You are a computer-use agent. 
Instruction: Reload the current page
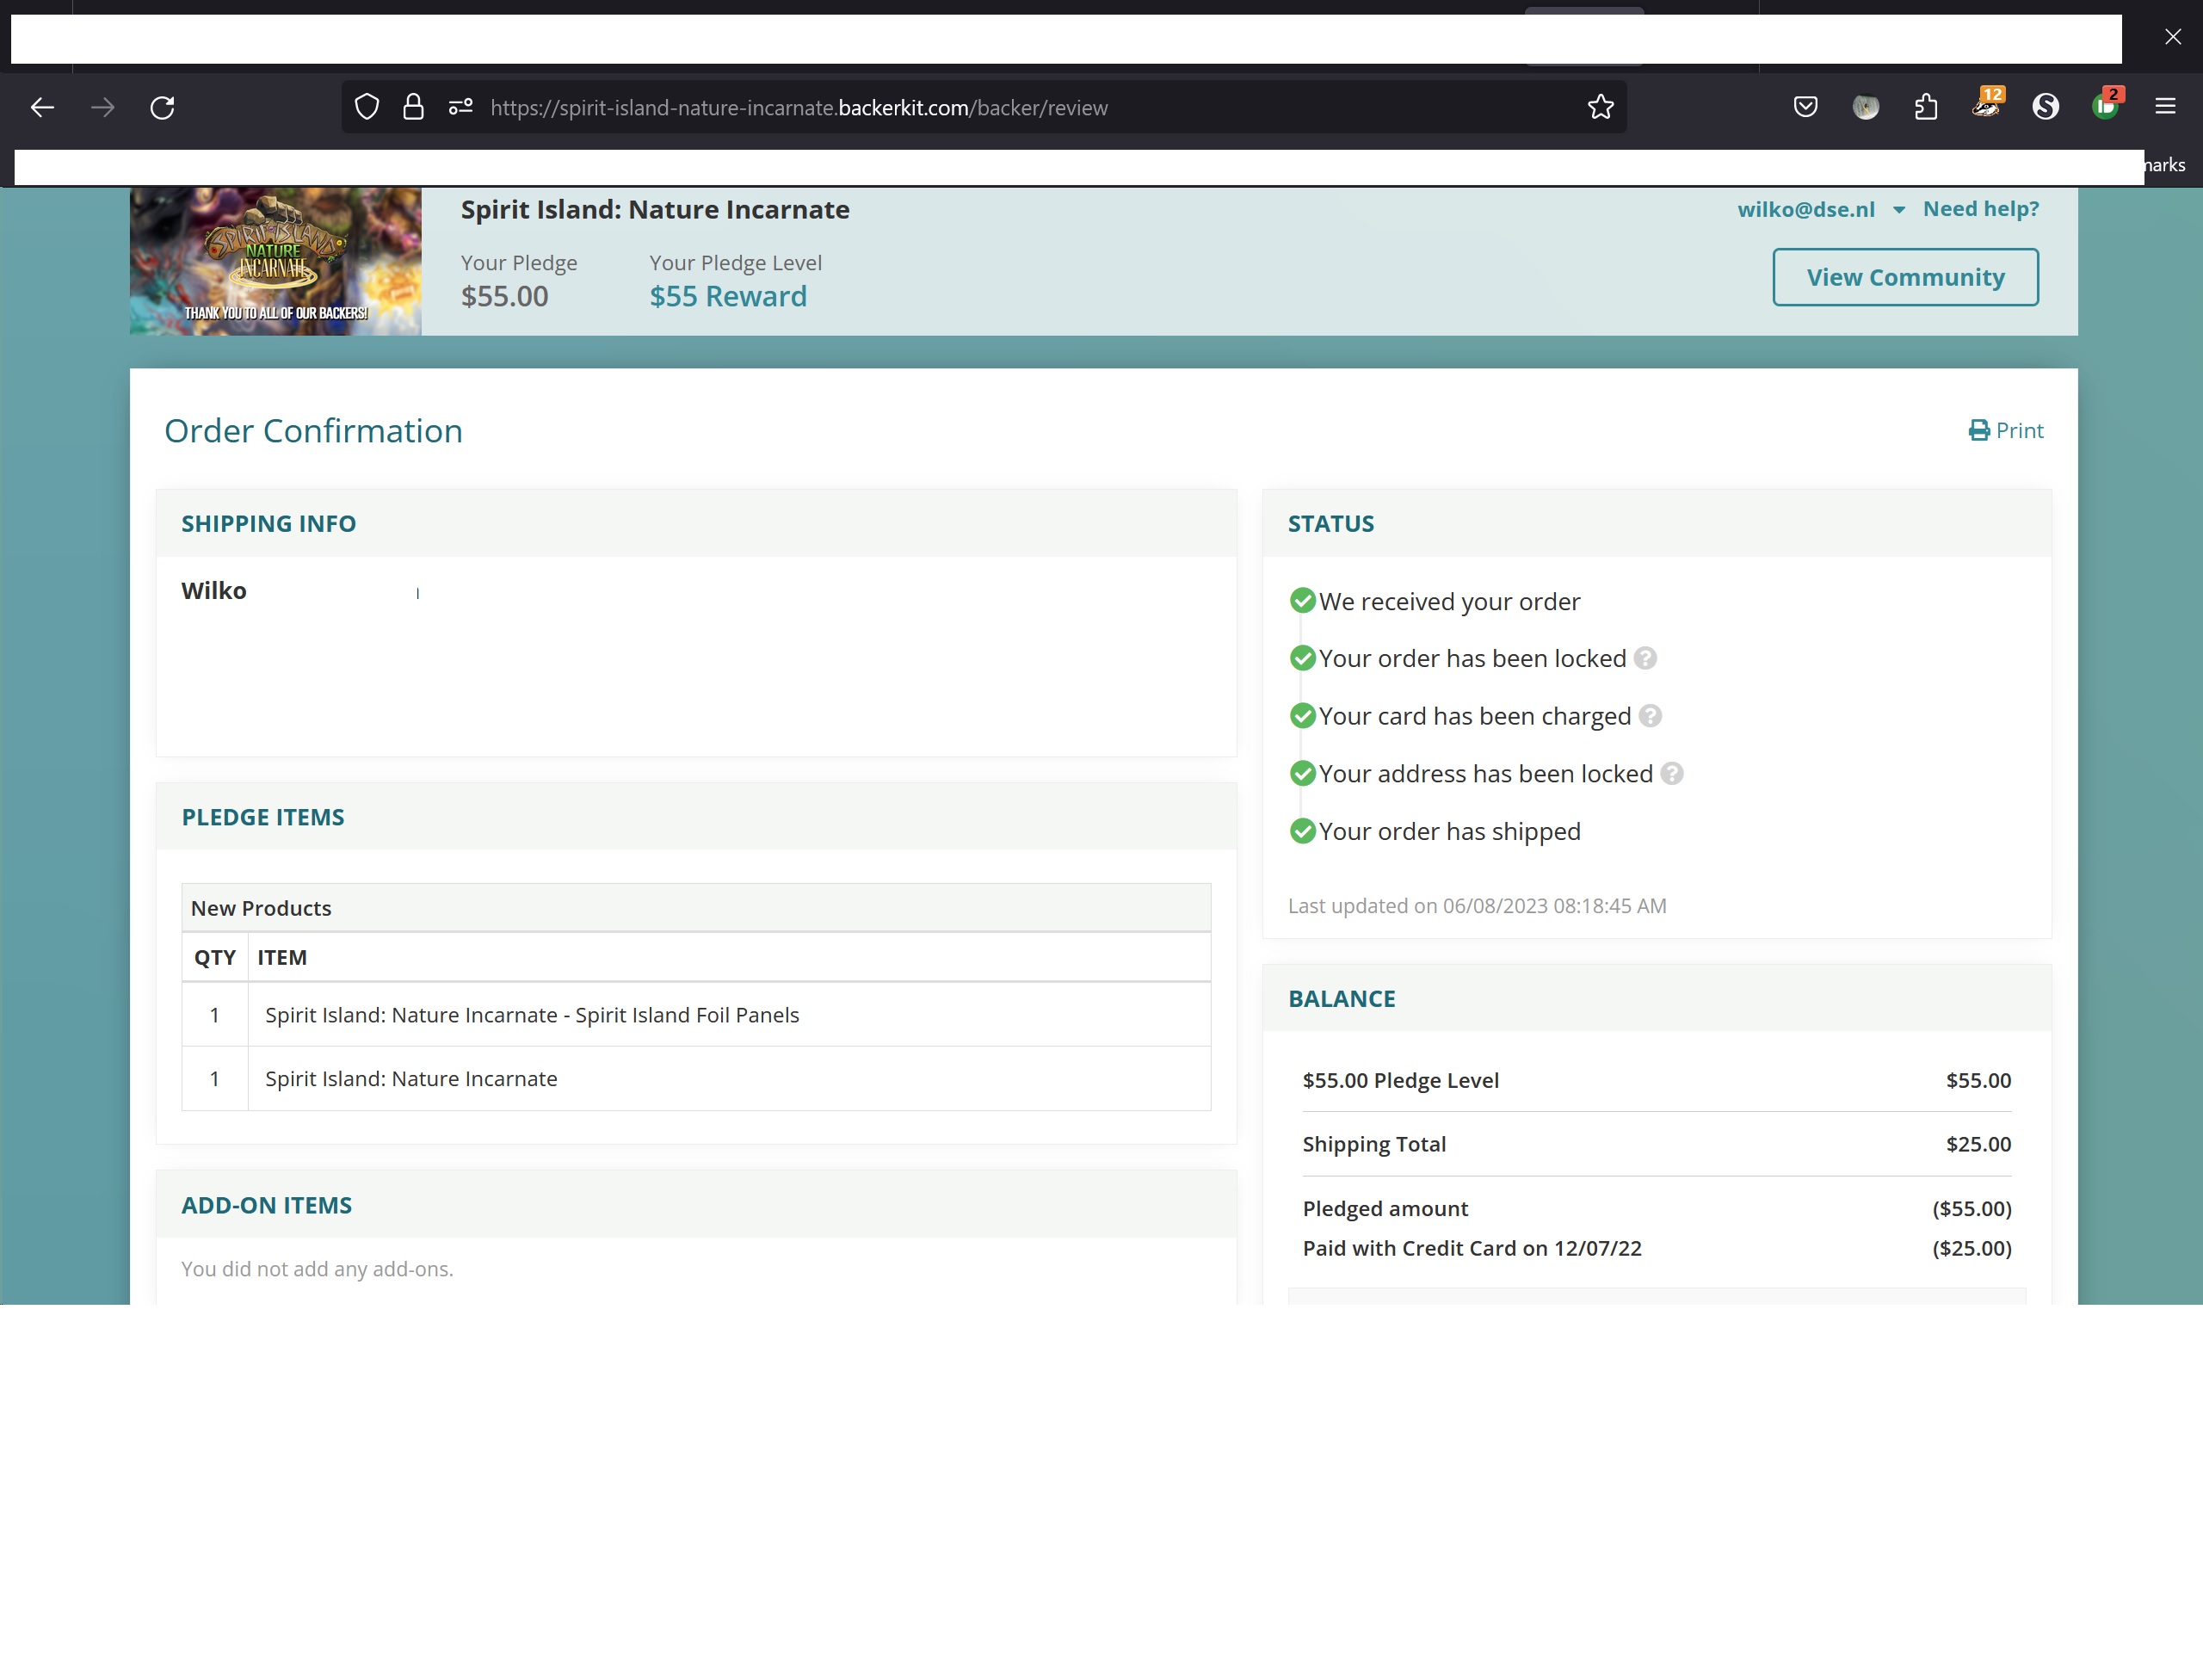[162, 107]
